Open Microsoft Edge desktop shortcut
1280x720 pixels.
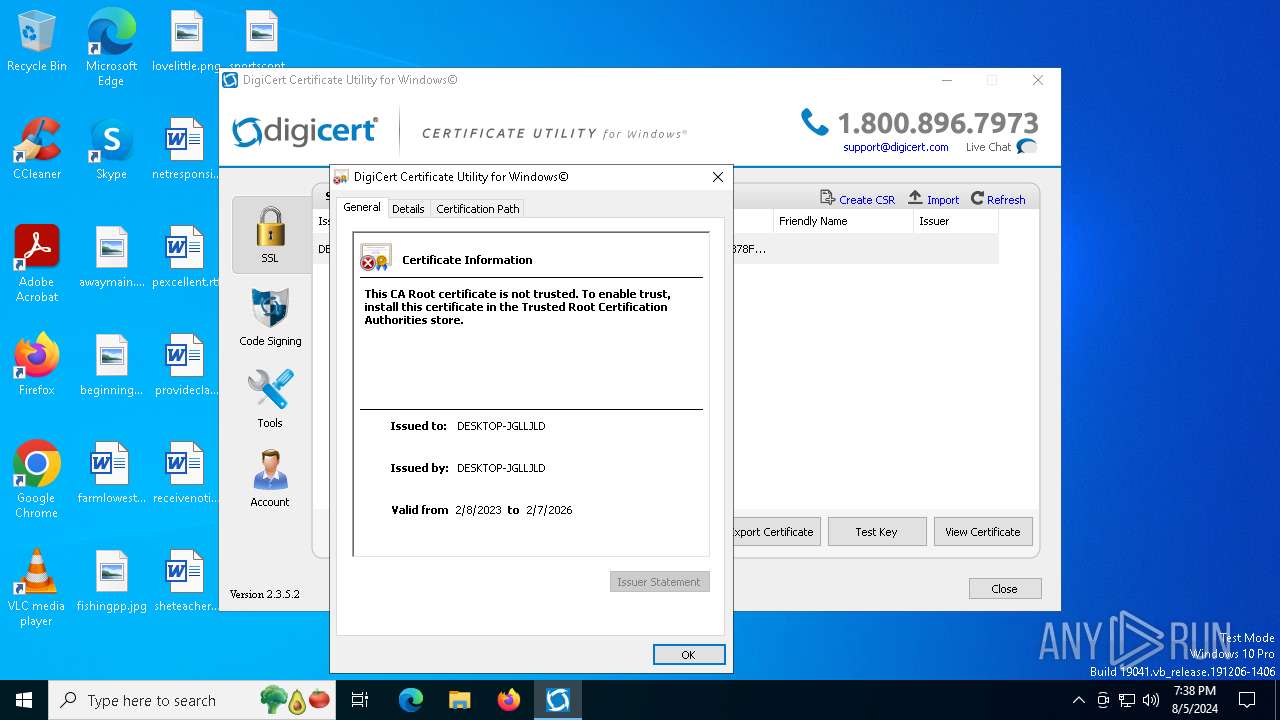[x=111, y=47]
